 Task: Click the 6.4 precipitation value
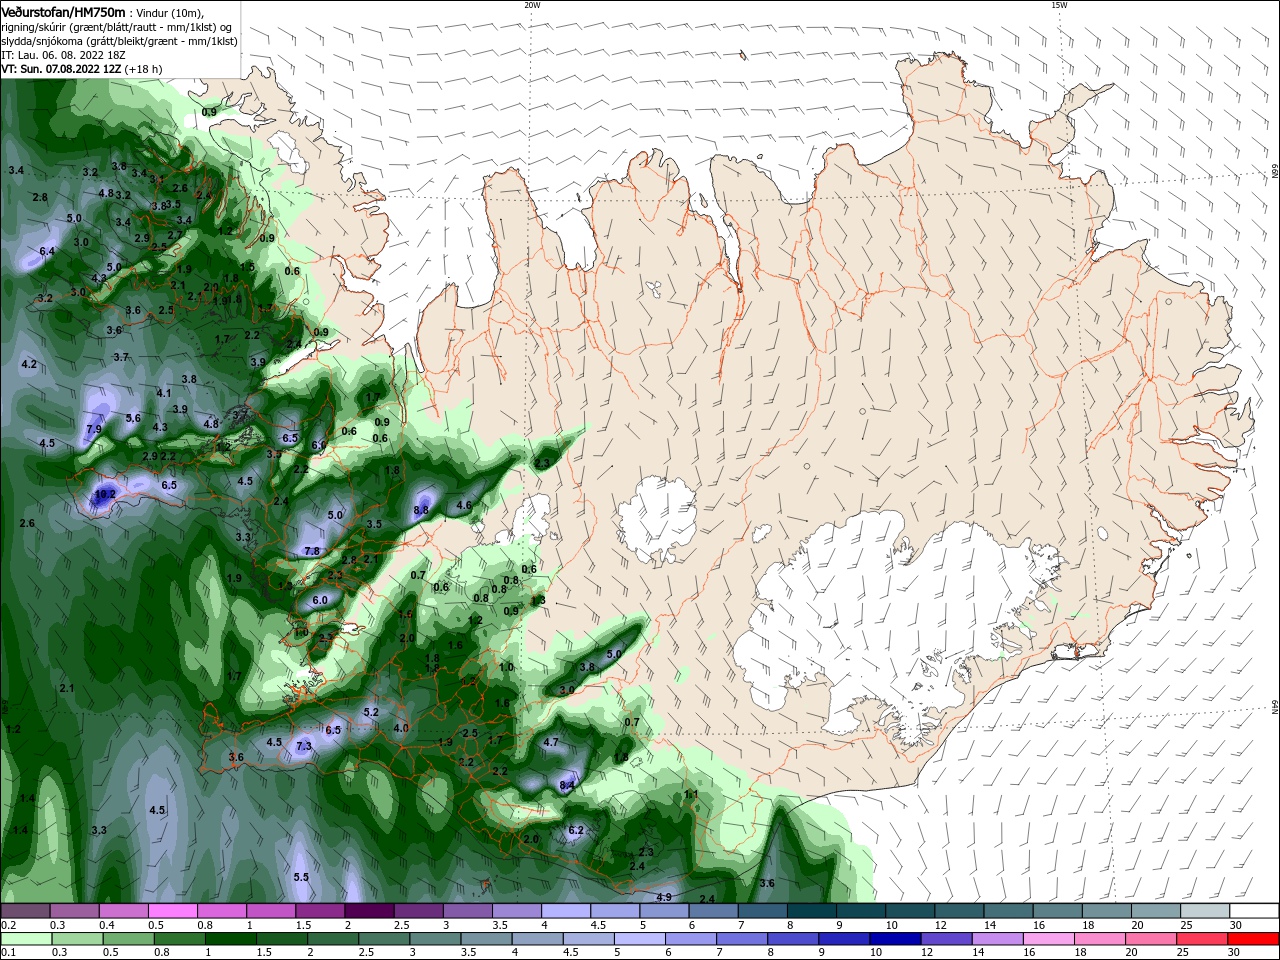tap(47, 251)
